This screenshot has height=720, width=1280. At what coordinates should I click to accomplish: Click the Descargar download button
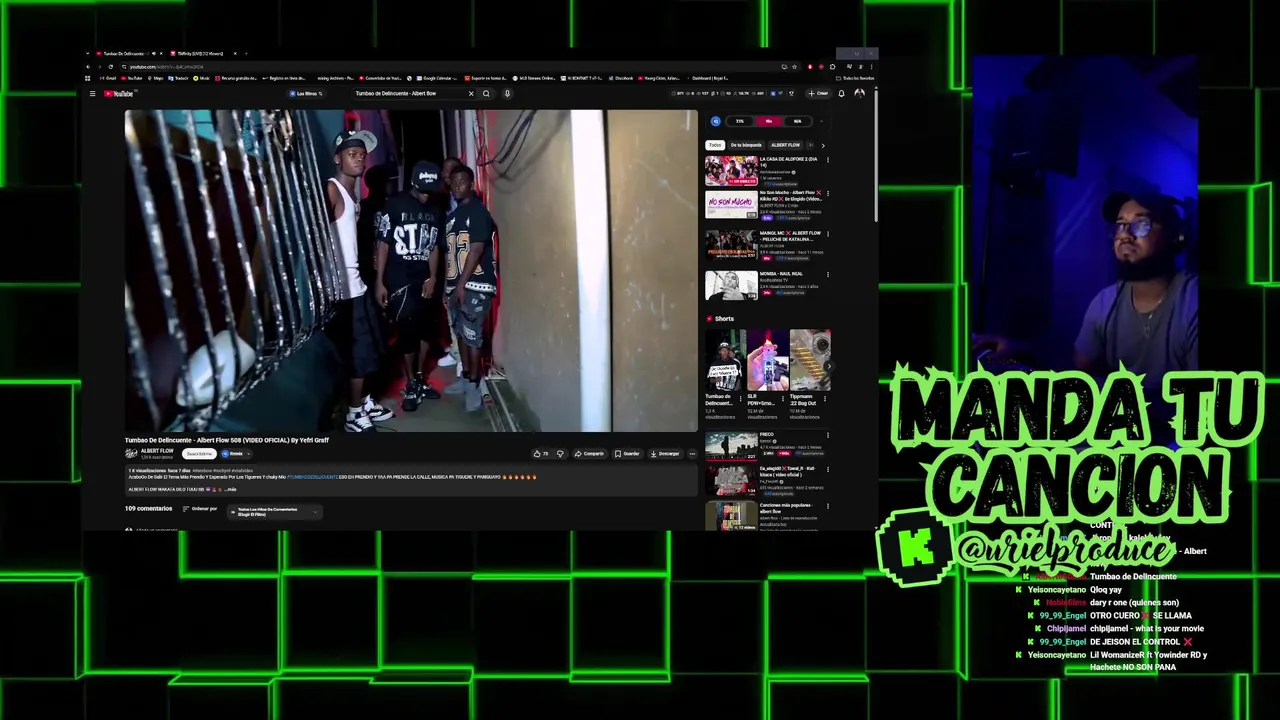[x=665, y=454]
